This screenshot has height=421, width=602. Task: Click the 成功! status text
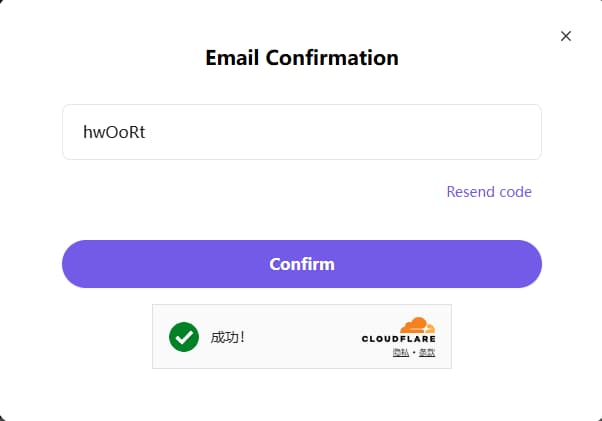click(228, 337)
